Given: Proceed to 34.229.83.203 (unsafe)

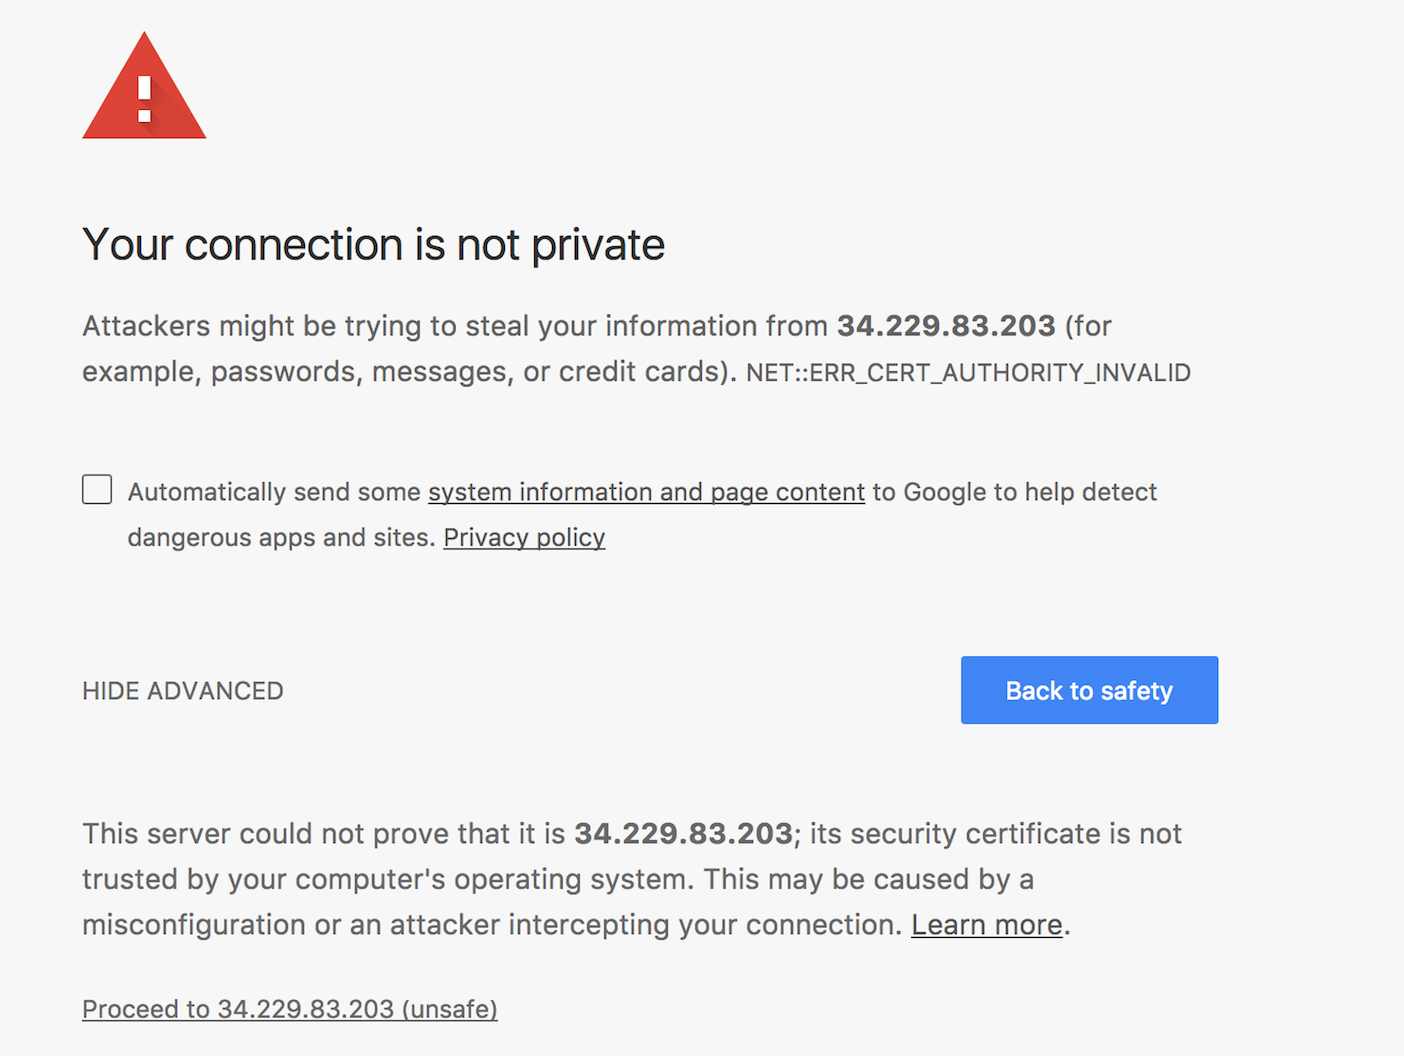Looking at the screenshot, I should 290,1009.
